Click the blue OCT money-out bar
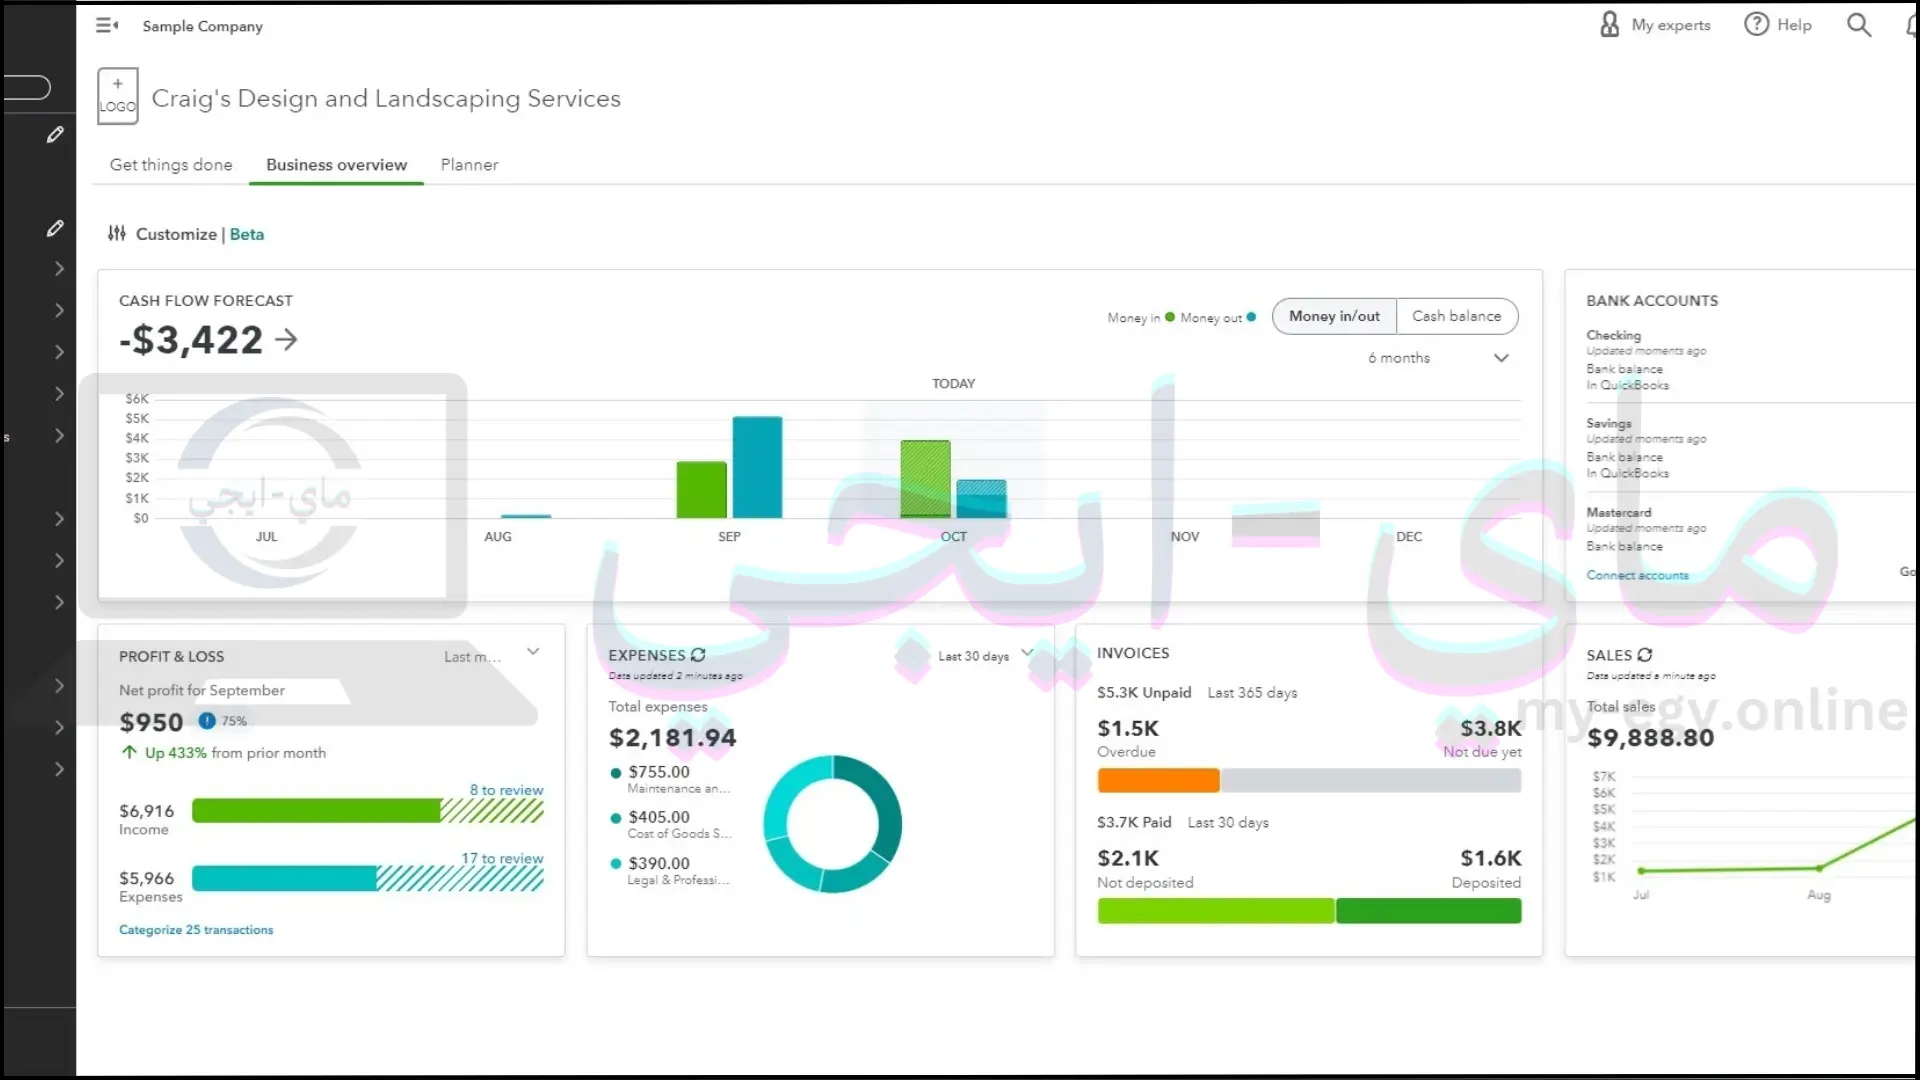The width and height of the screenshot is (1920, 1080). (981, 499)
